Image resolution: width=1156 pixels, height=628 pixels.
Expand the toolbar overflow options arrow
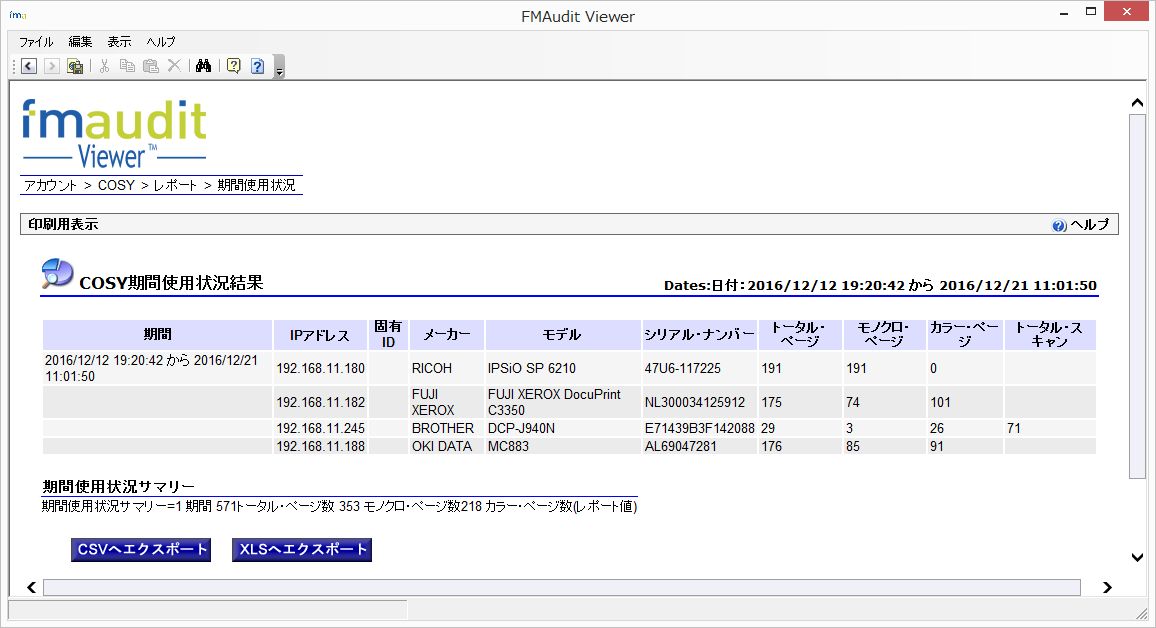coord(279,66)
